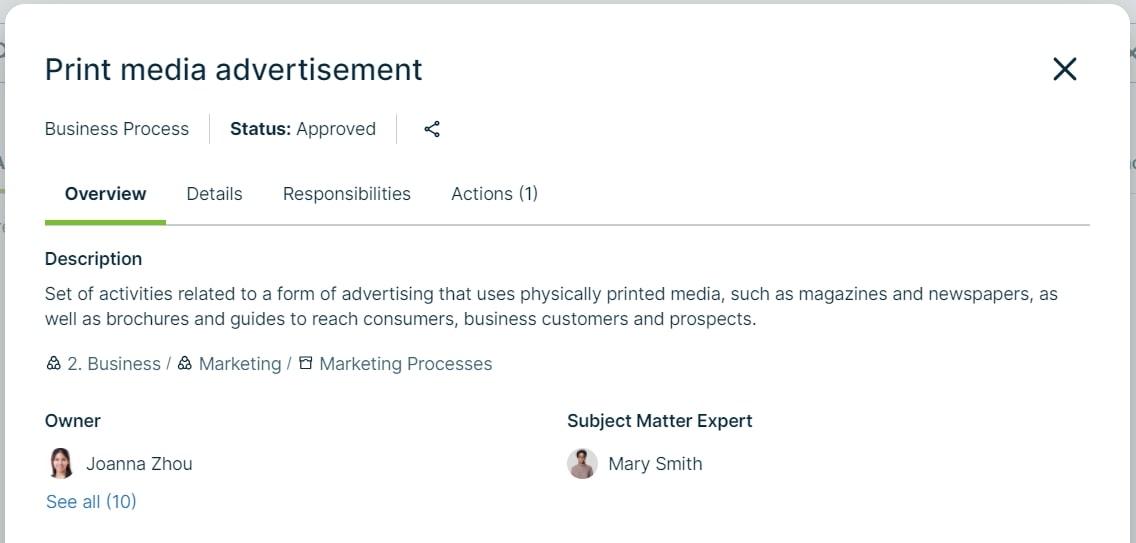Open the Responsibilities tab

coord(346,194)
